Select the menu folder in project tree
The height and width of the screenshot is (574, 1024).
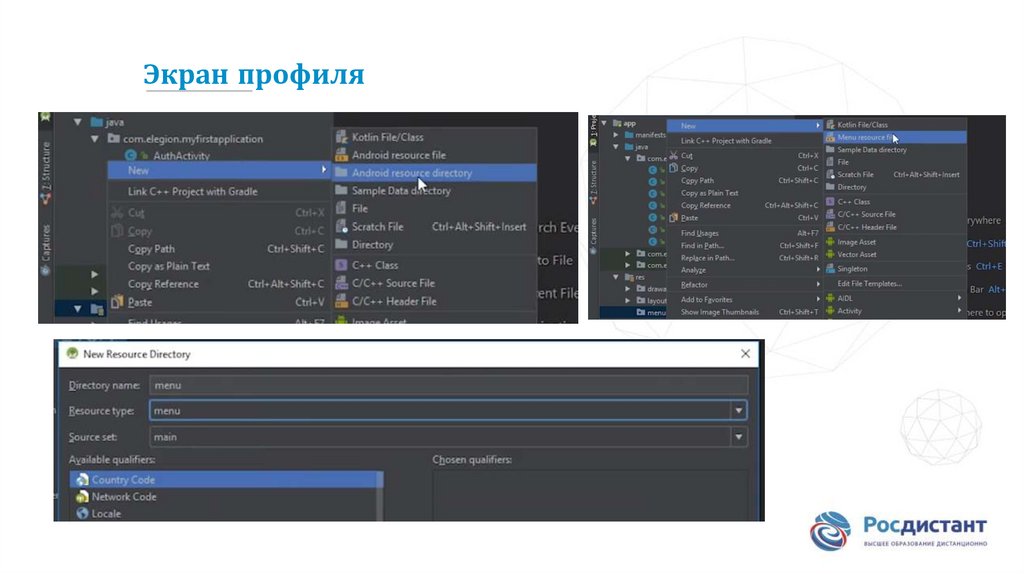coord(651,313)
